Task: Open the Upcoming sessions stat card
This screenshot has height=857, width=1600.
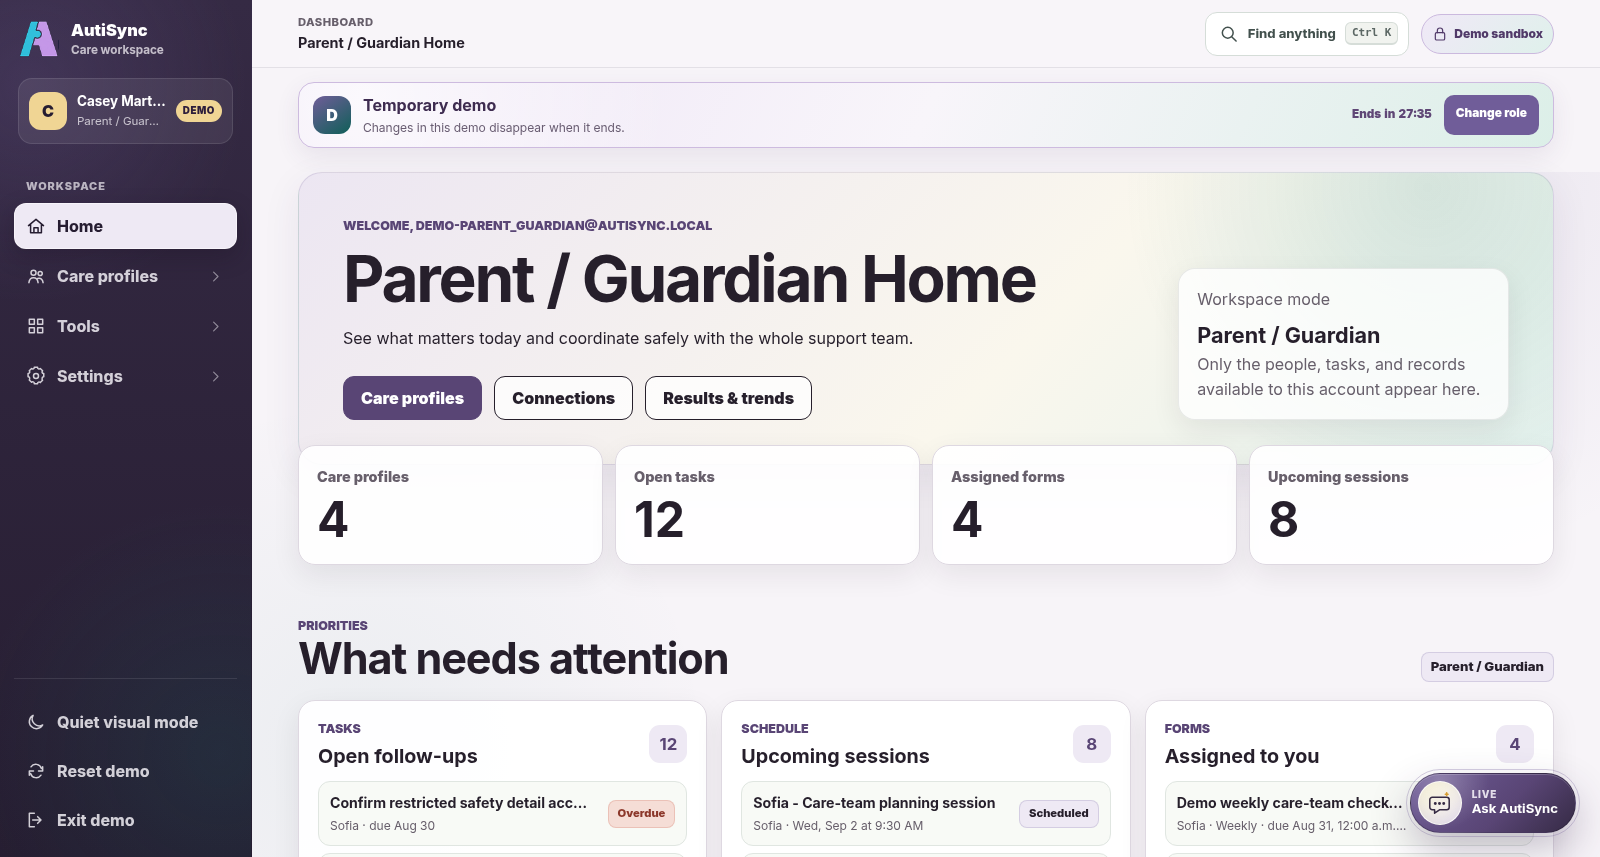Action: pyautogui.click(x=1401, y=505)
